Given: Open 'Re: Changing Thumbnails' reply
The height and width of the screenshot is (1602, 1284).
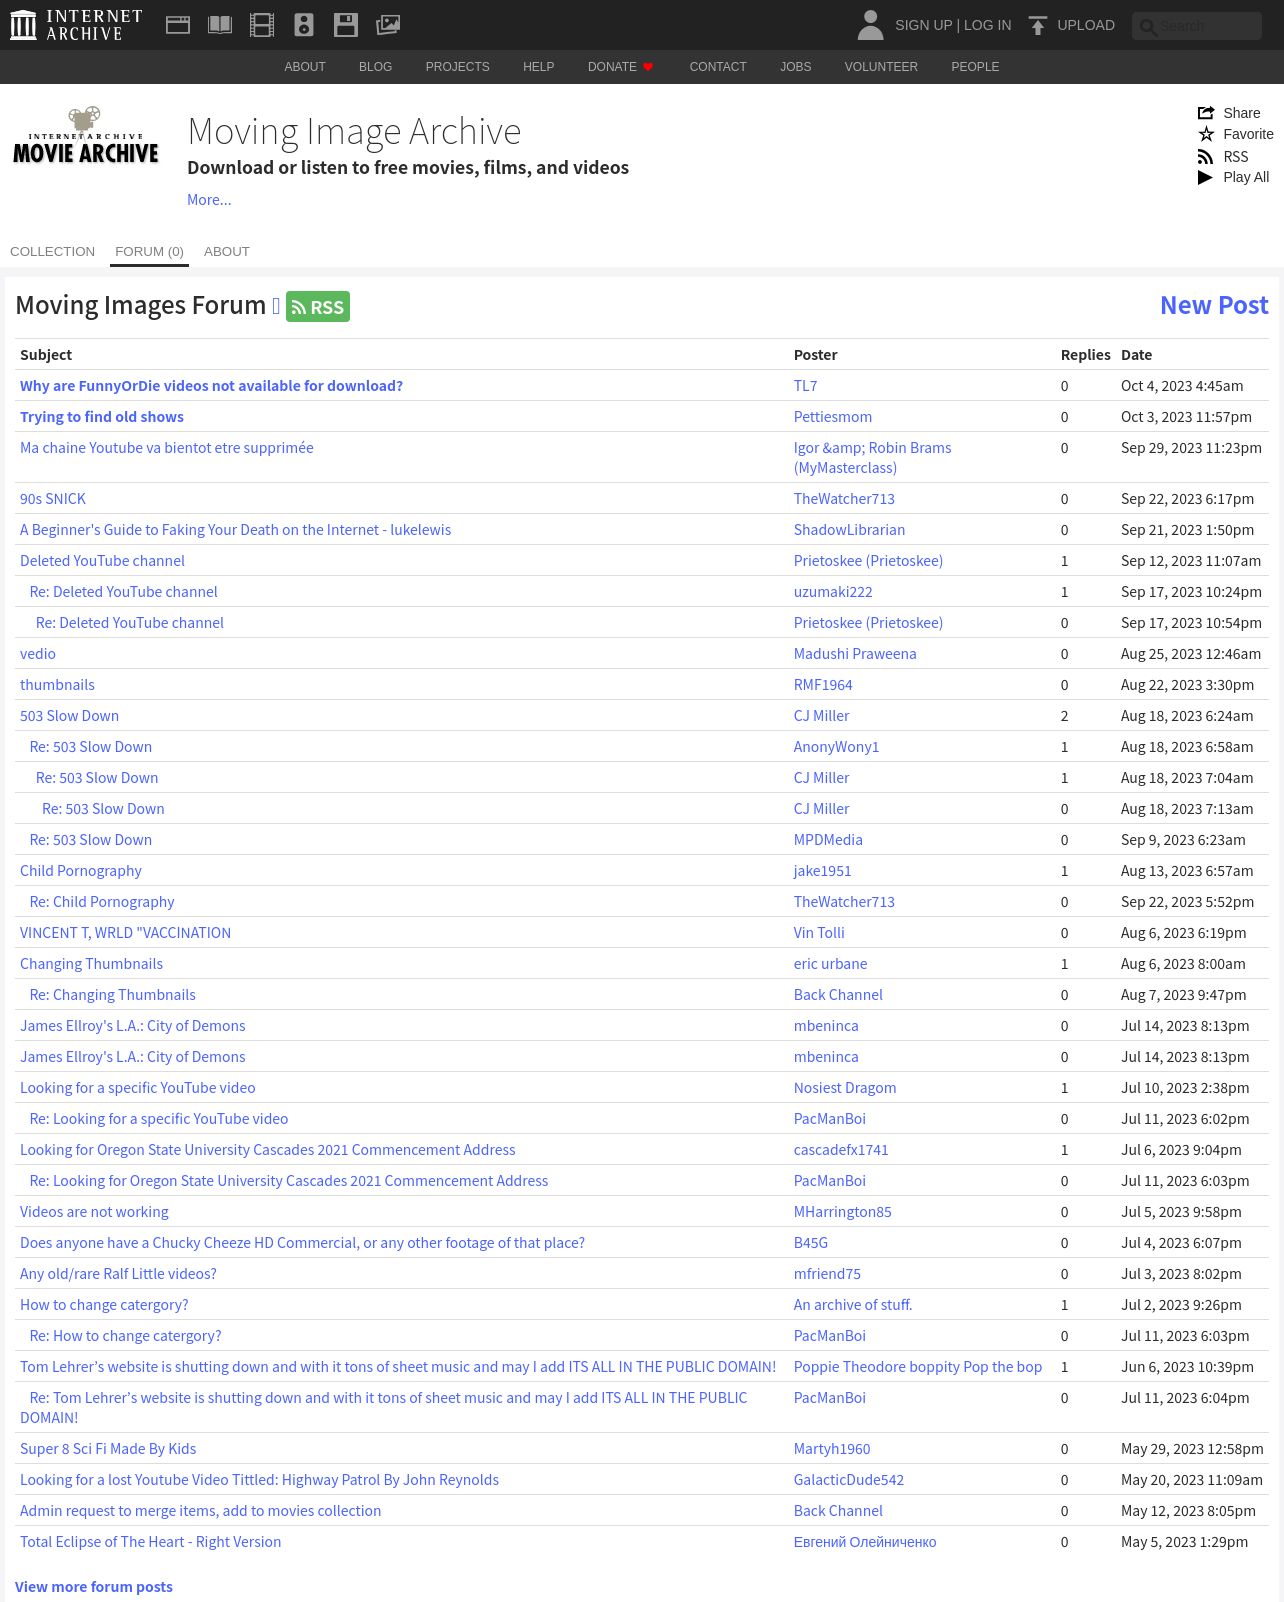Looking at the screenshot, I should (113, 995).
